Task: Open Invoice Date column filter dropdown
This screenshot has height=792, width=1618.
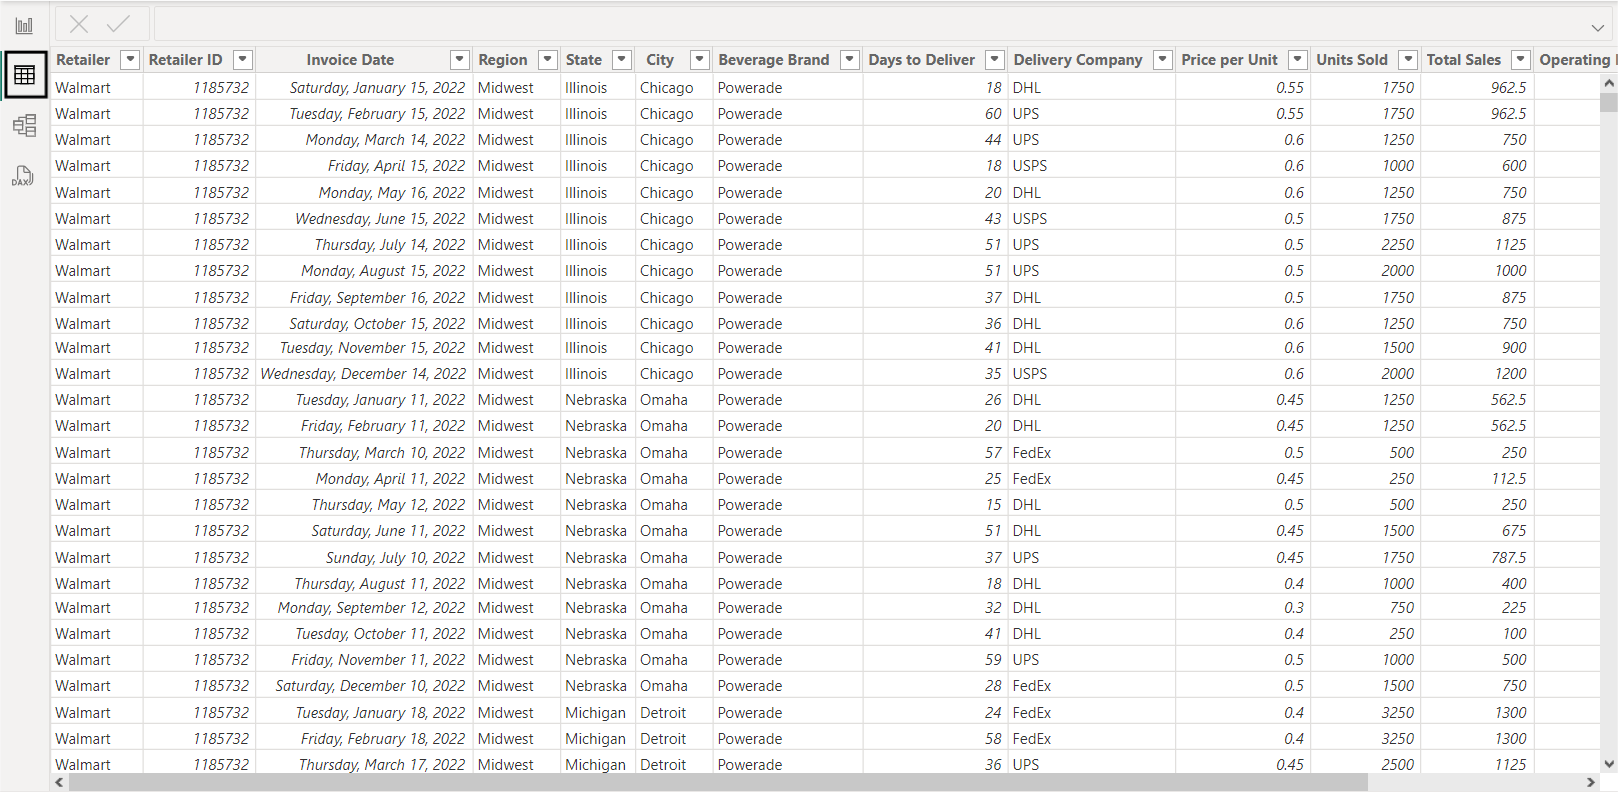Action: (460, 60)
